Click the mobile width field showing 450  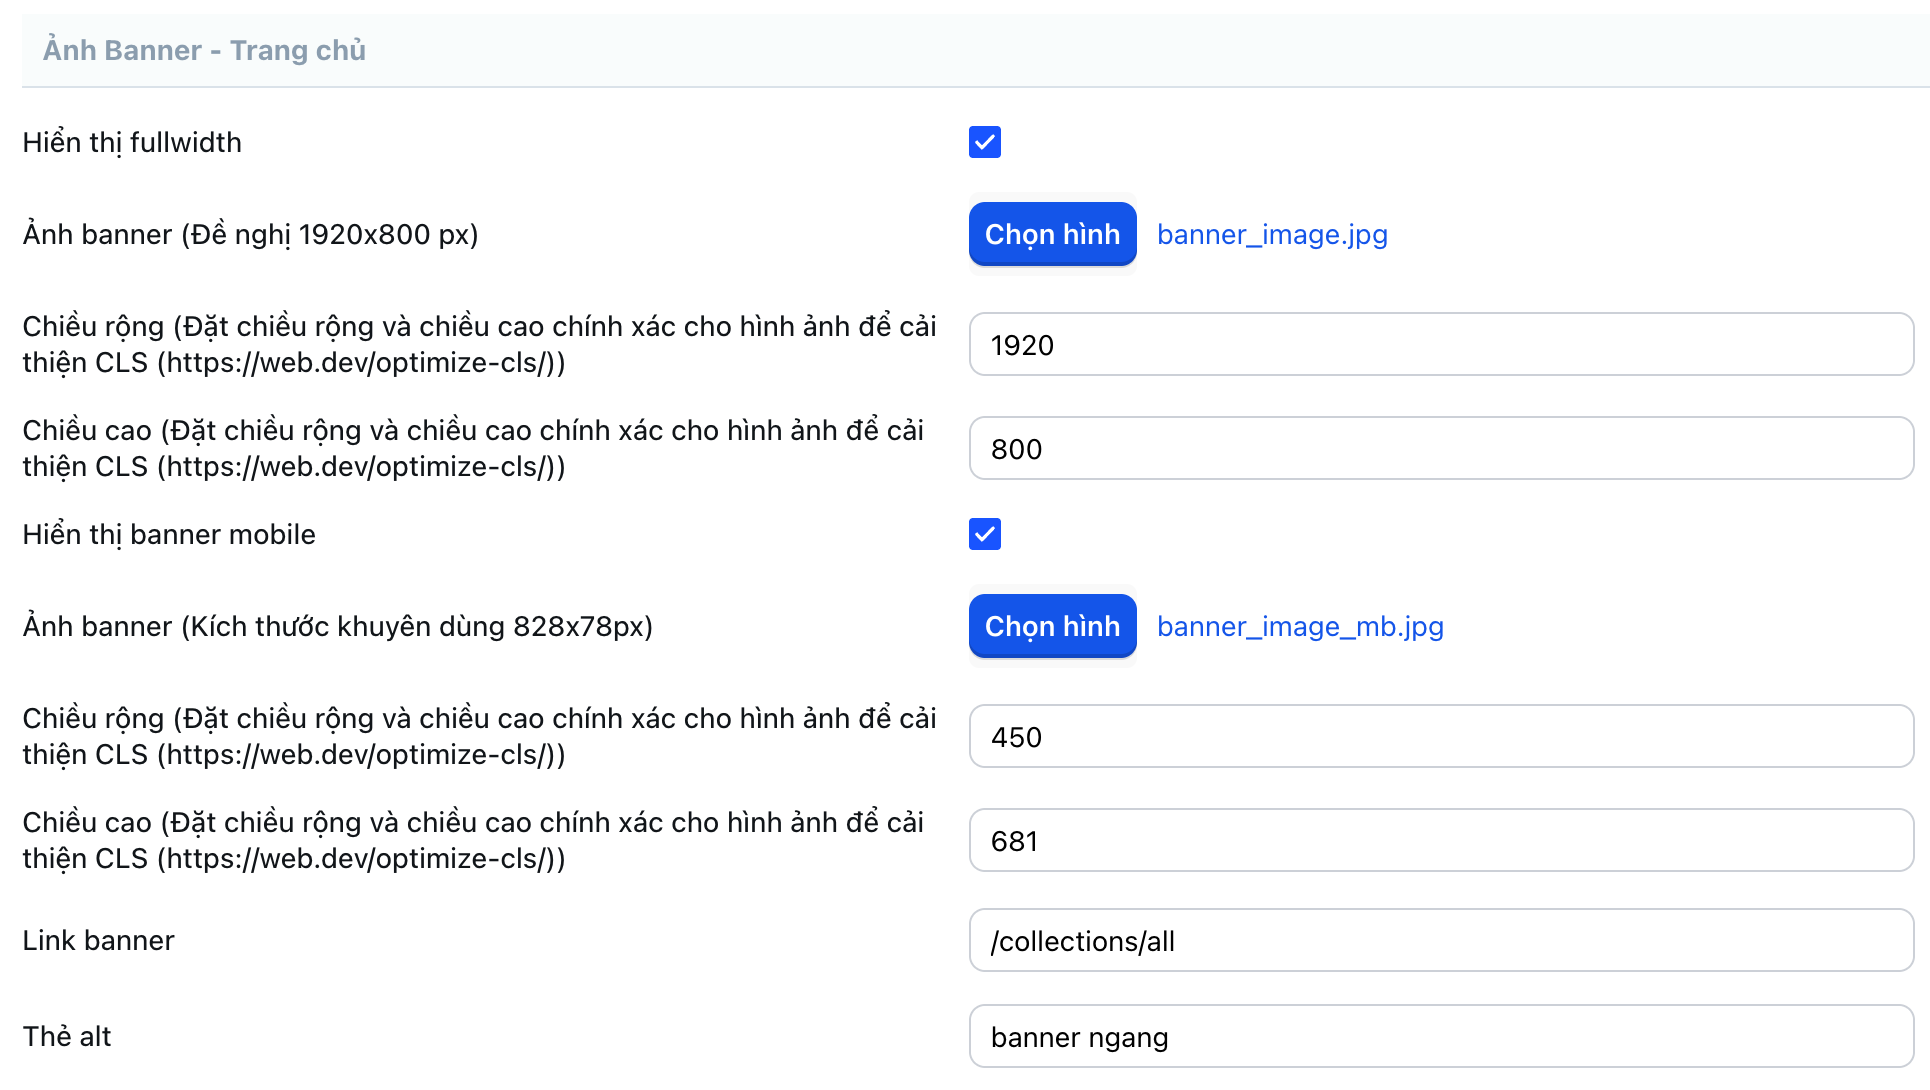1440,737
